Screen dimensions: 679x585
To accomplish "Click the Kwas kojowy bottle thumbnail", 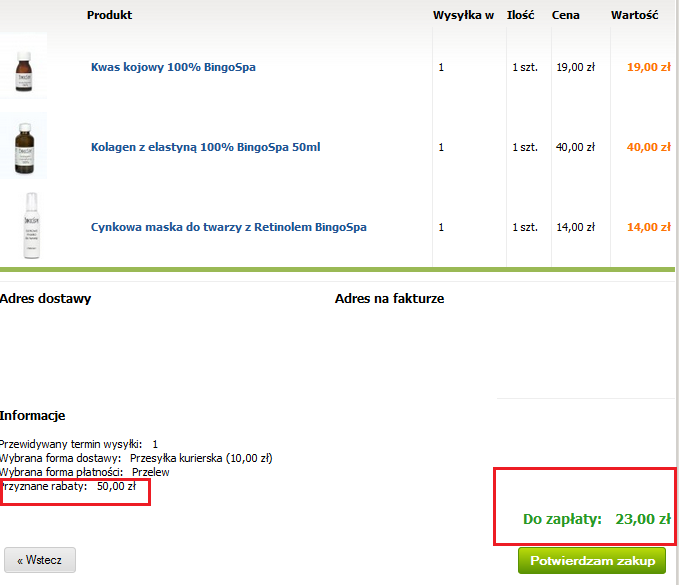I will [x=24, y=66].
